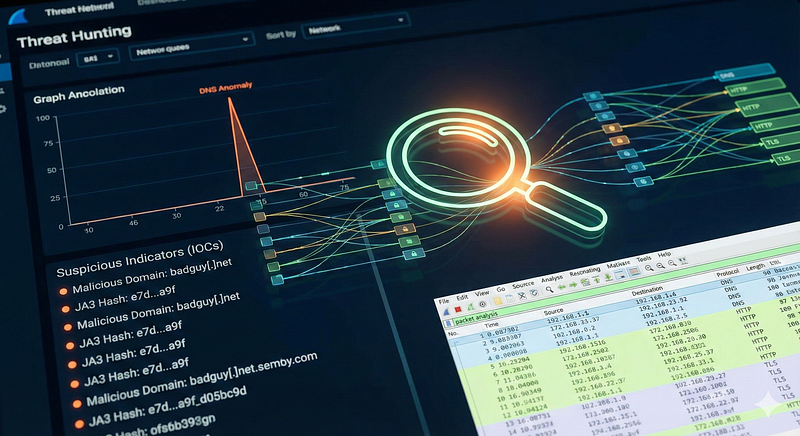Click destination address 192.168.2.5

(x=666, y=320)
